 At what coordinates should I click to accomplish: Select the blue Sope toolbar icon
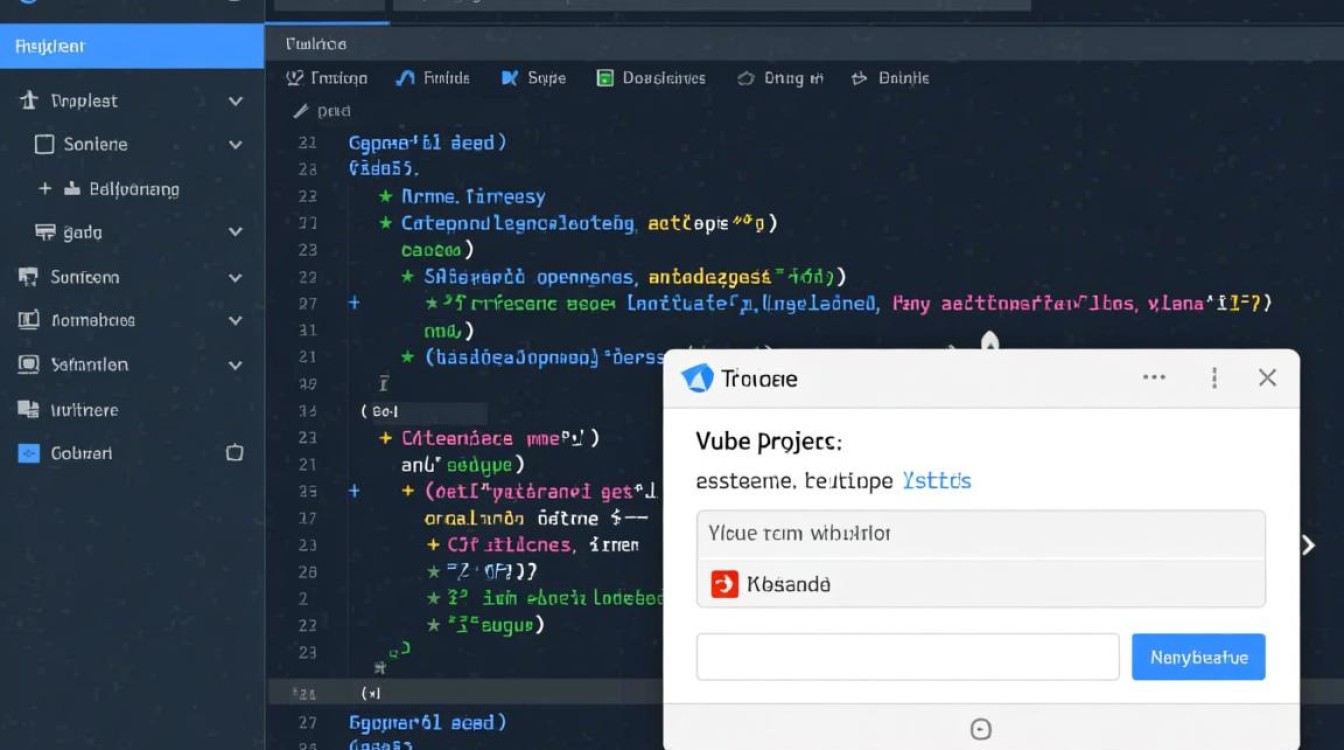(x=510, y=78)
